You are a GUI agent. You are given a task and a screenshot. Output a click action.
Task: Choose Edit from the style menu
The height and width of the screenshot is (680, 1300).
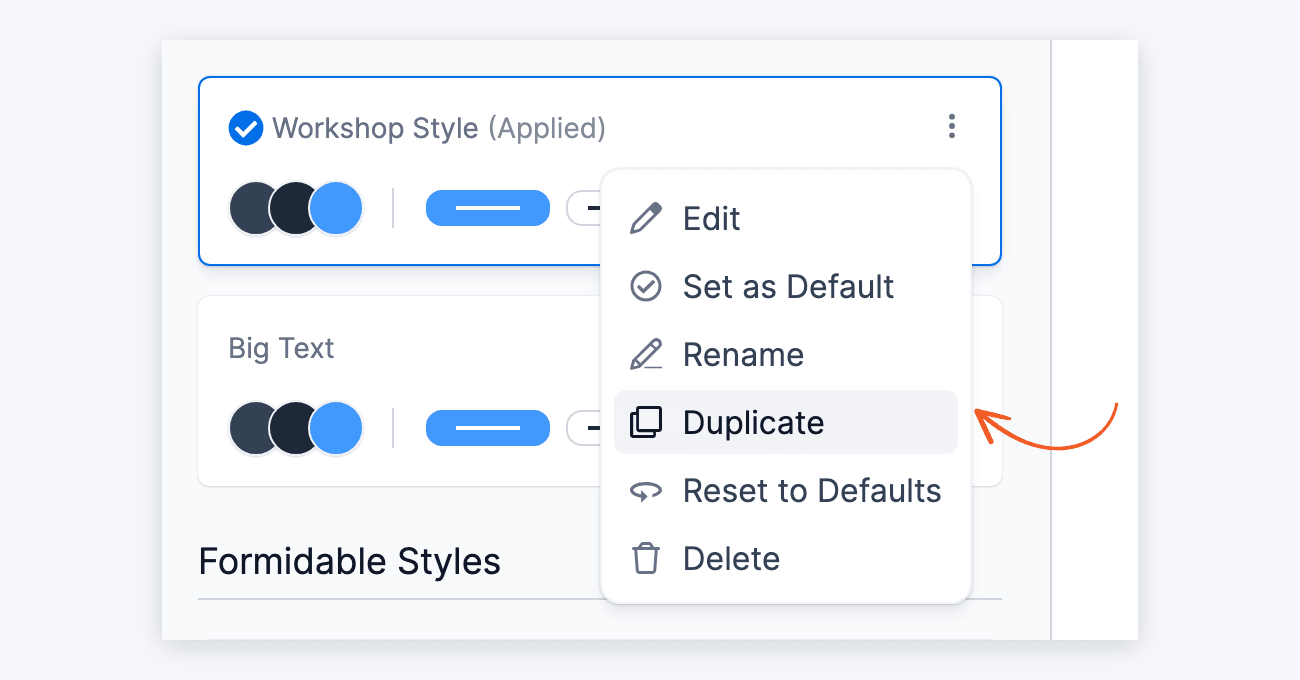point(786,218)
